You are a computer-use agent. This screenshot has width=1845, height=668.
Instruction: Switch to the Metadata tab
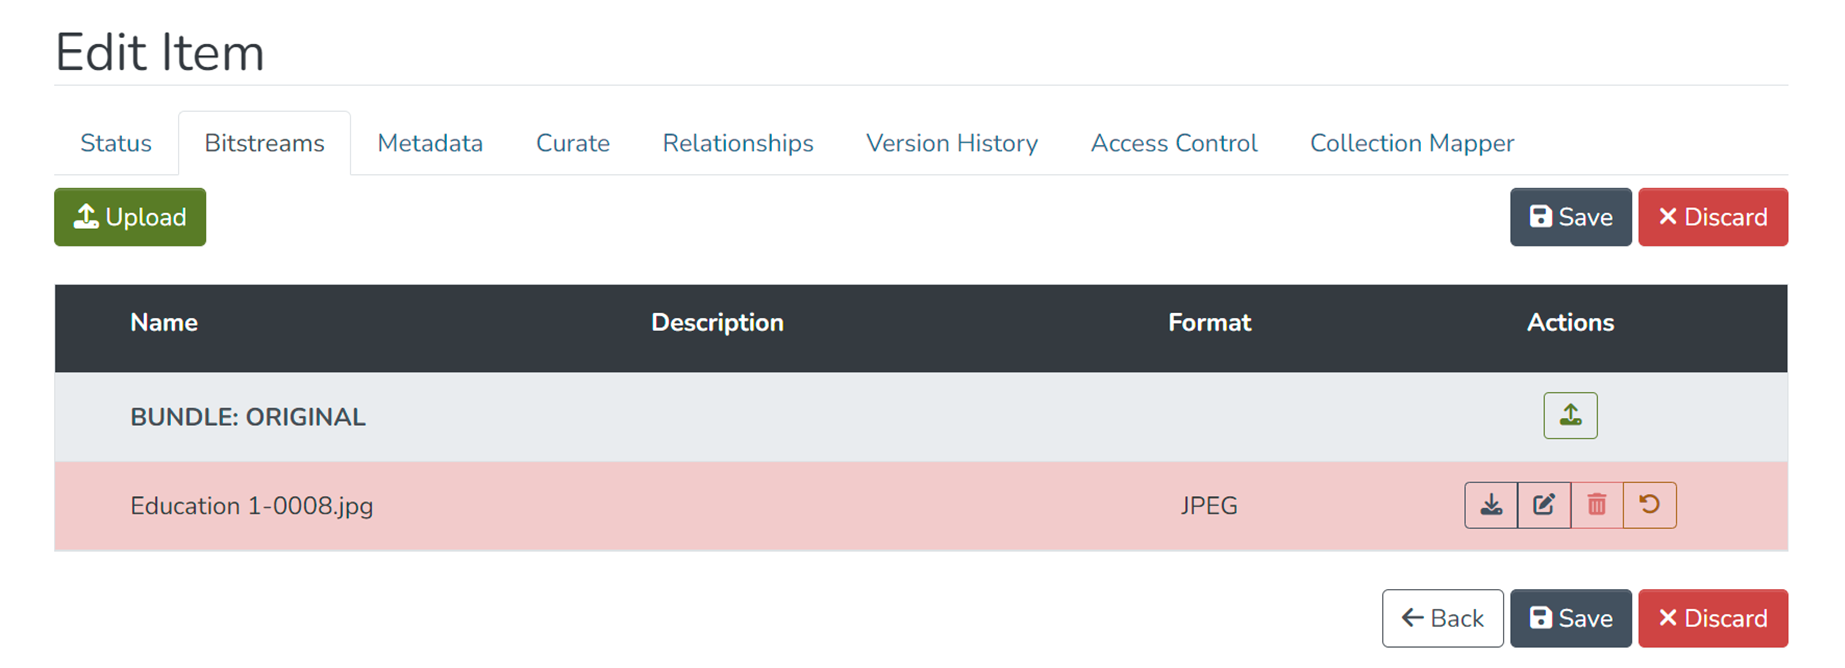(430, 143)
